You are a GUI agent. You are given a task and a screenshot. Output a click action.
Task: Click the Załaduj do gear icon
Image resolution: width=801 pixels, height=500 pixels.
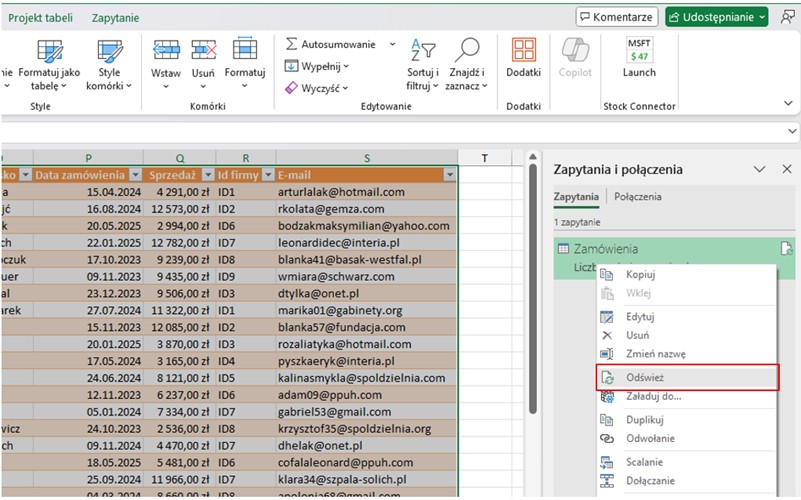607,397
